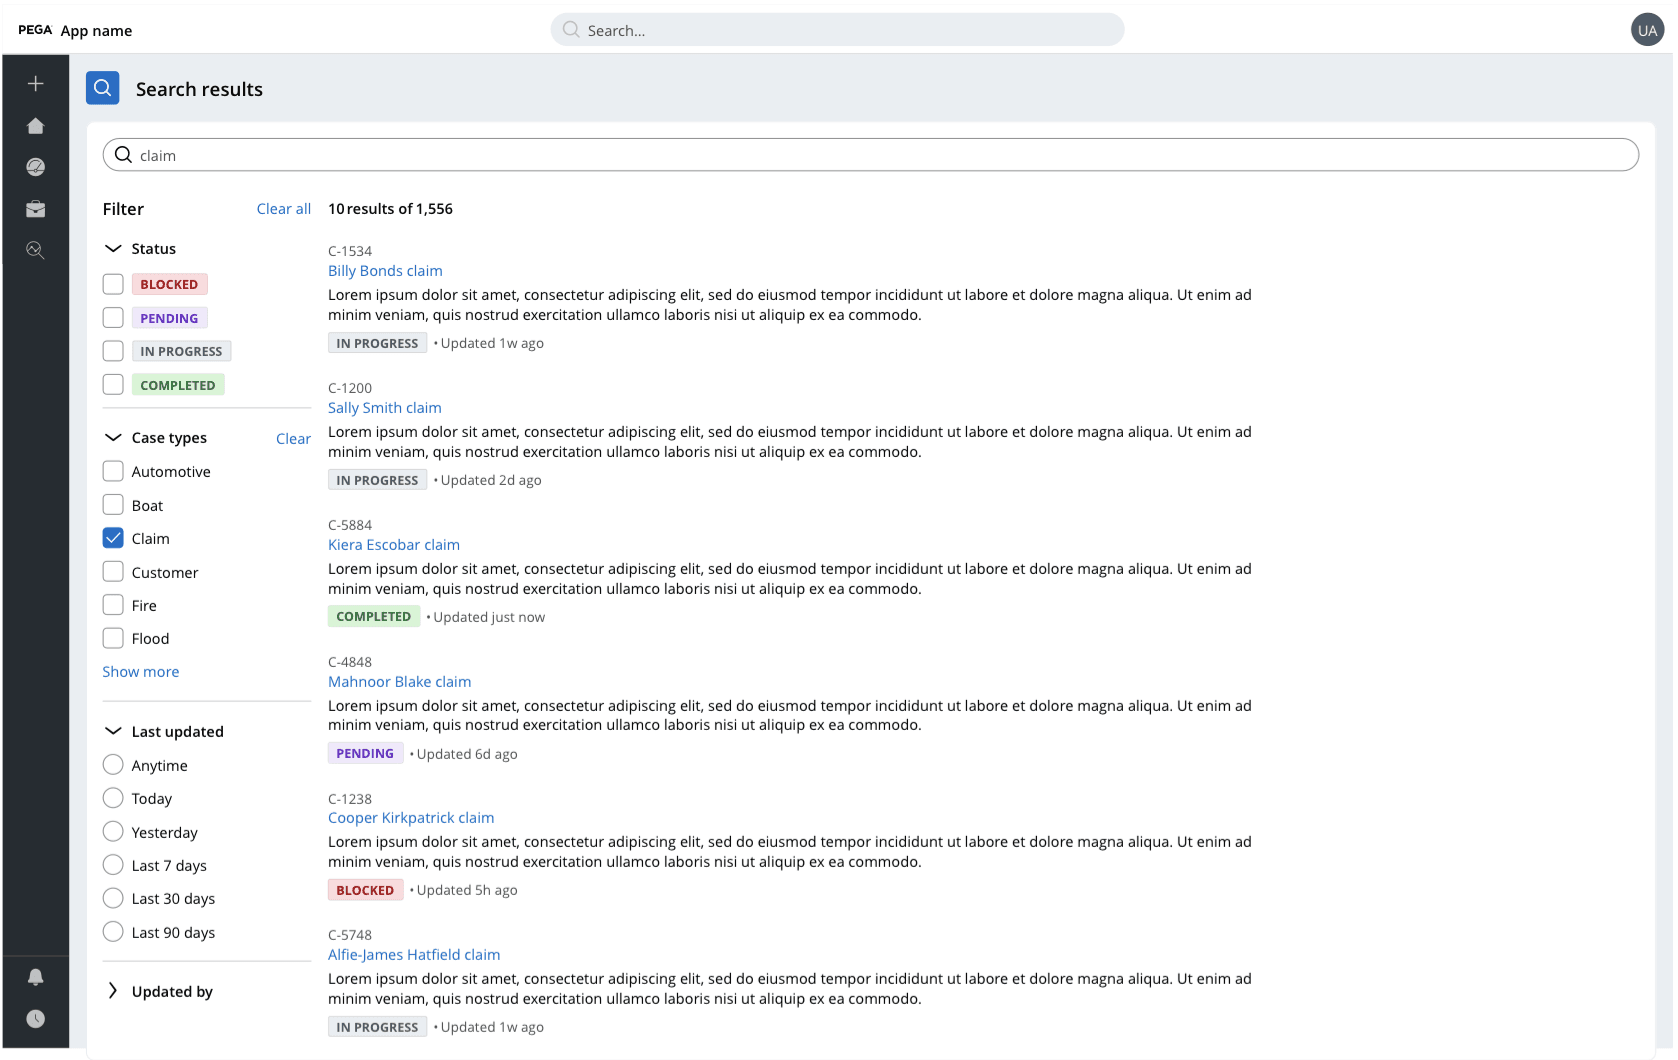The image size is (1678, 1060).
Task: Collapse the Last updated filter section
Action: coord(113,731)
